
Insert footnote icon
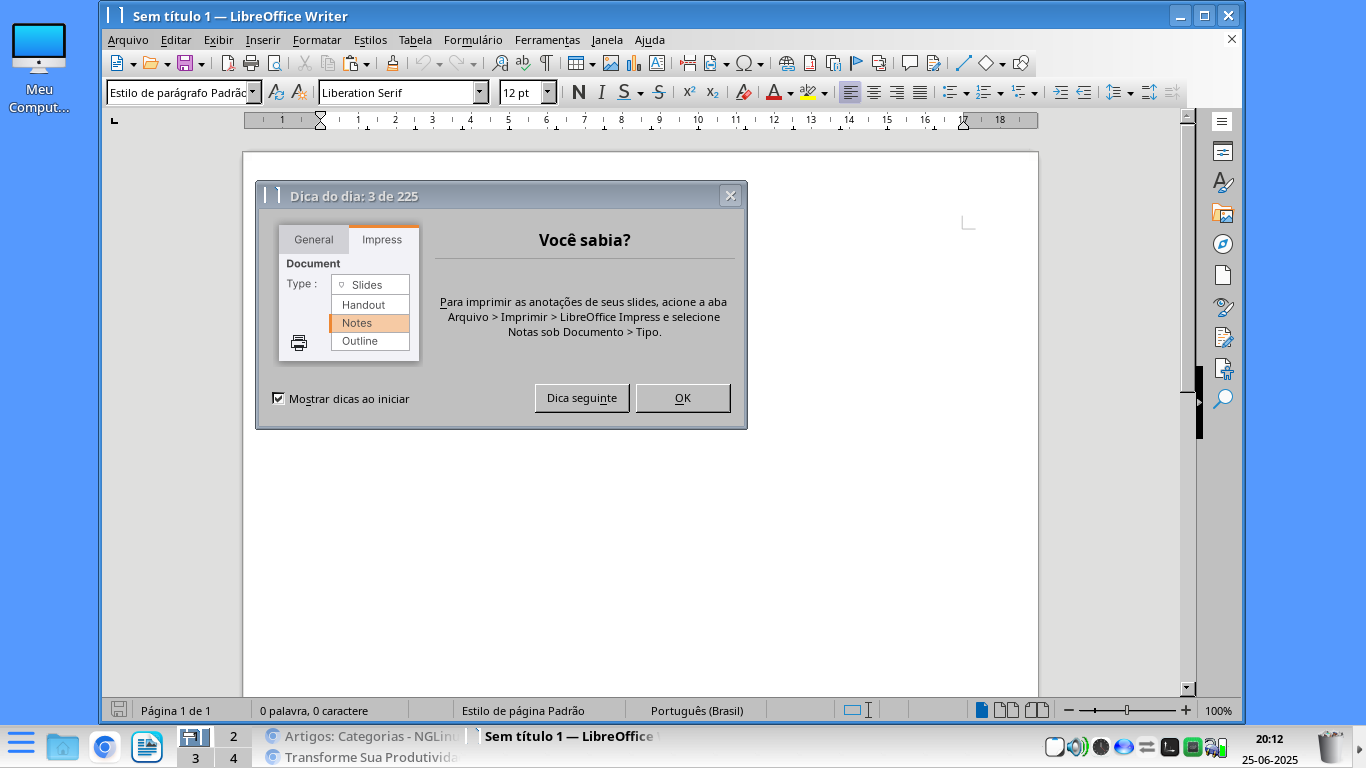coord(809,63)
